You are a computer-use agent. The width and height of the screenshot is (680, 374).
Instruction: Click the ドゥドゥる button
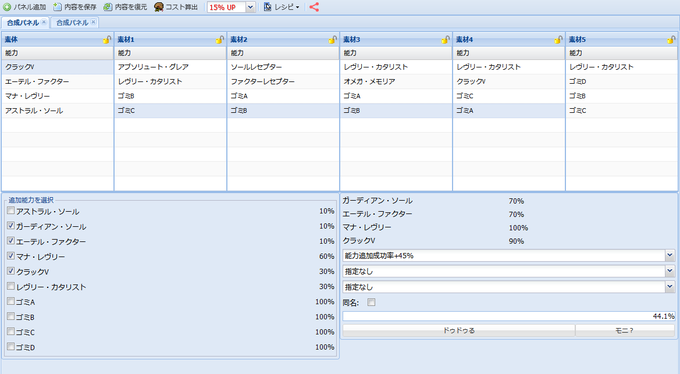(459, 331)
